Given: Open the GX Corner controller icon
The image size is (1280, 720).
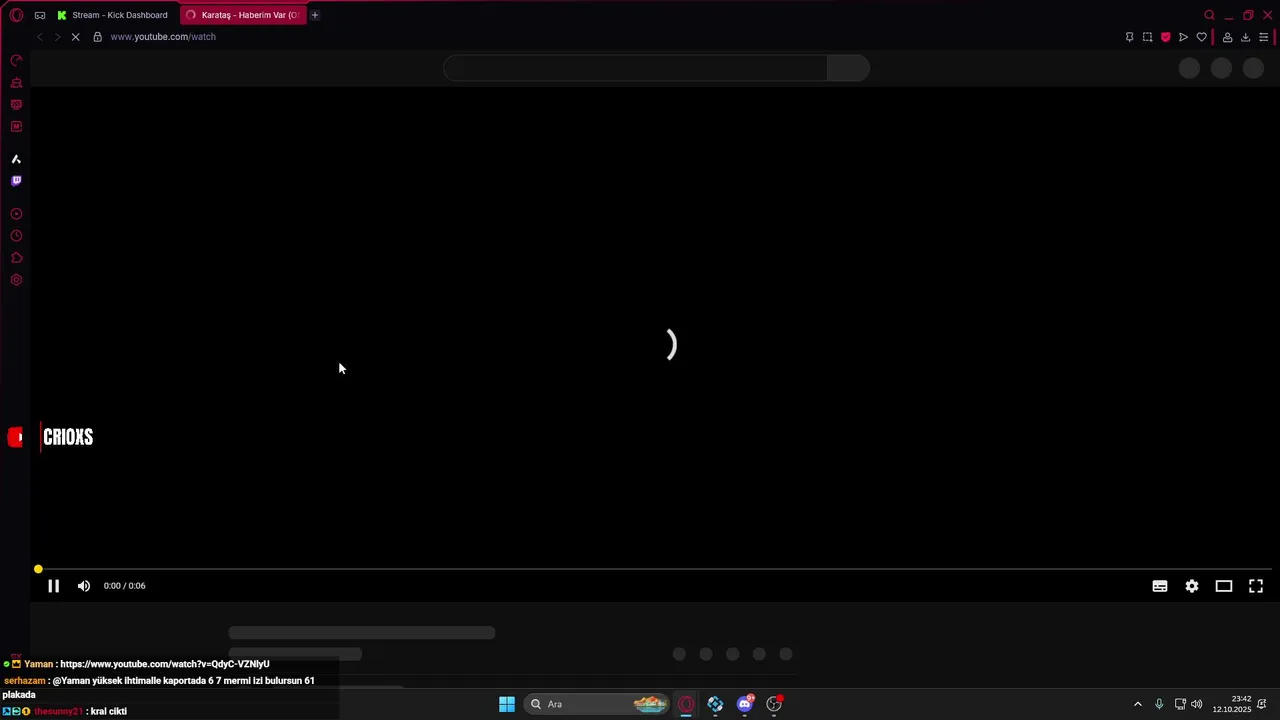Looking at the screenshot, I should point(40,15).
